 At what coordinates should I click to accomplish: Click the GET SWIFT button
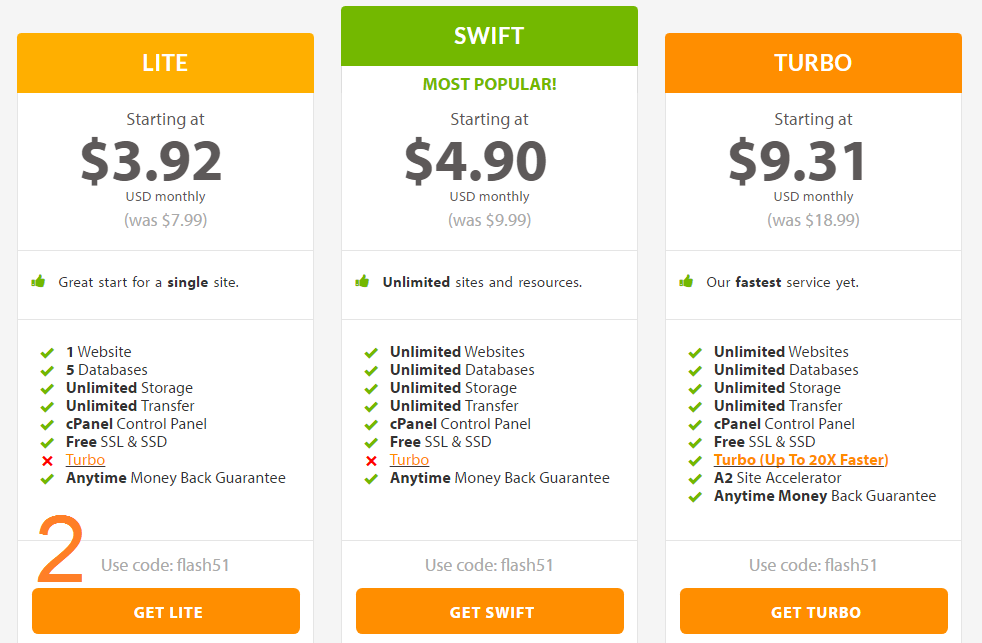point(490,611)
